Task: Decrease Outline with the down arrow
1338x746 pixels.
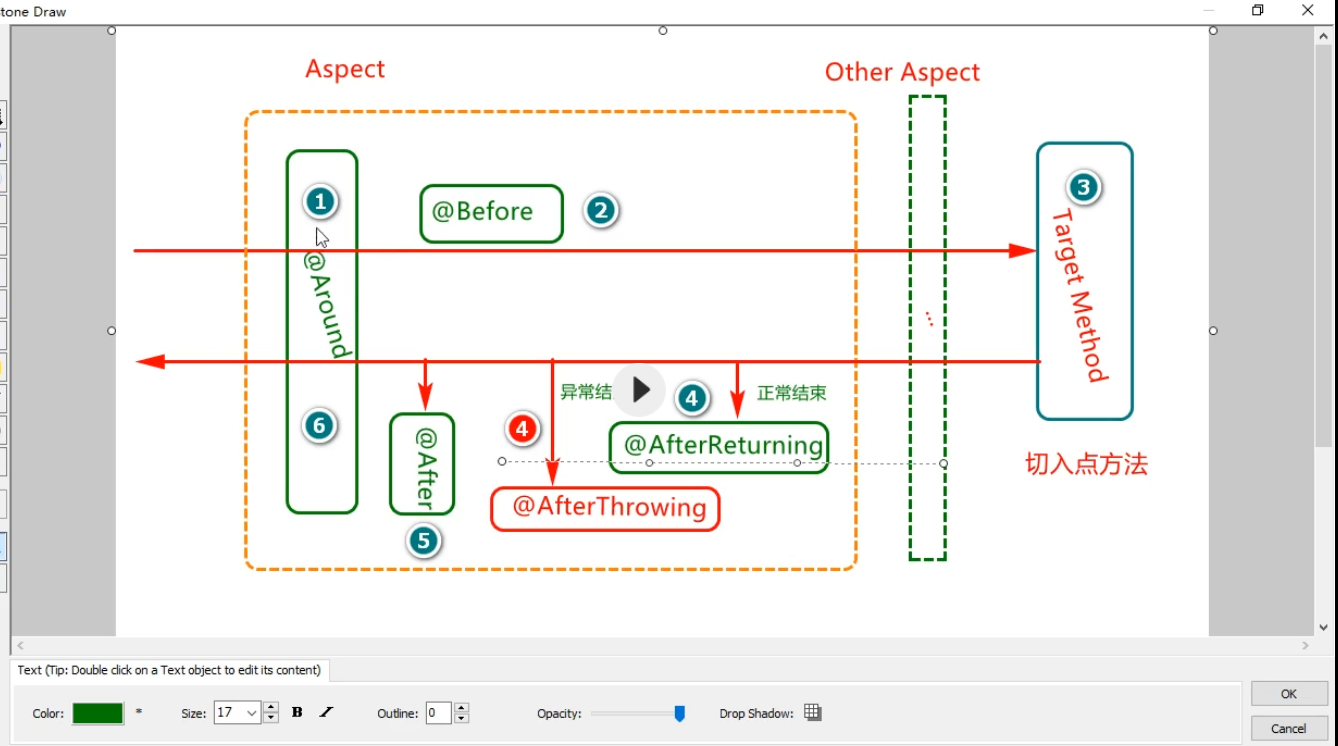Action: click(461, 719)
